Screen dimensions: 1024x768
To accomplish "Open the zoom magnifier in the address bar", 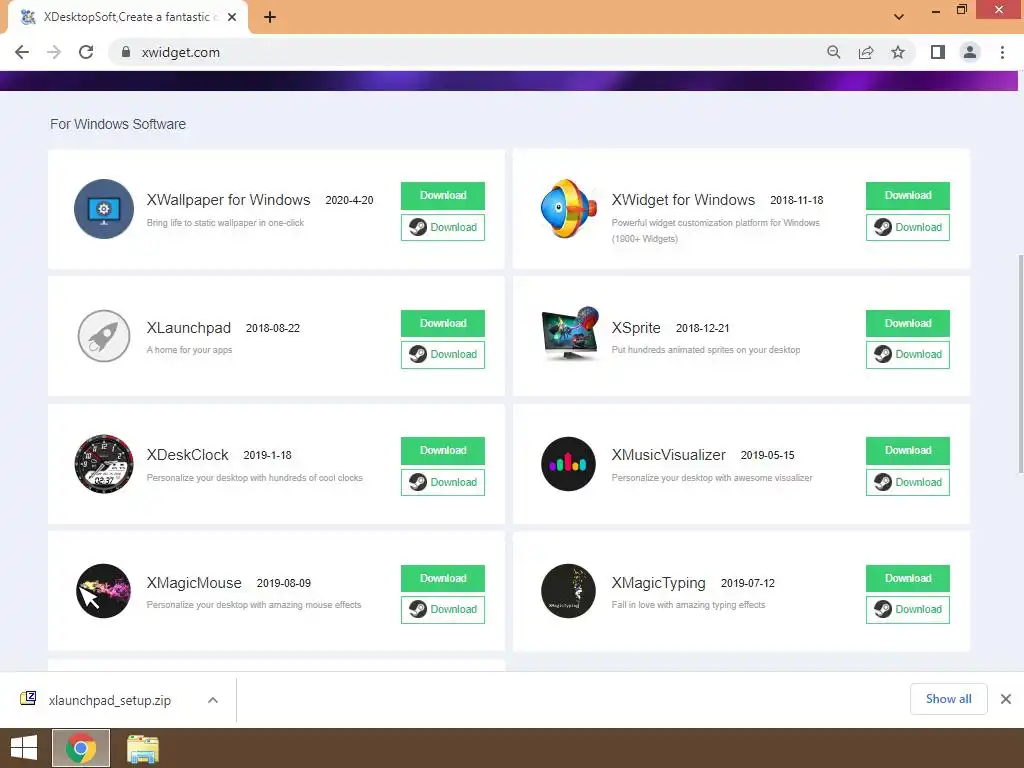I will coord(833,52).
